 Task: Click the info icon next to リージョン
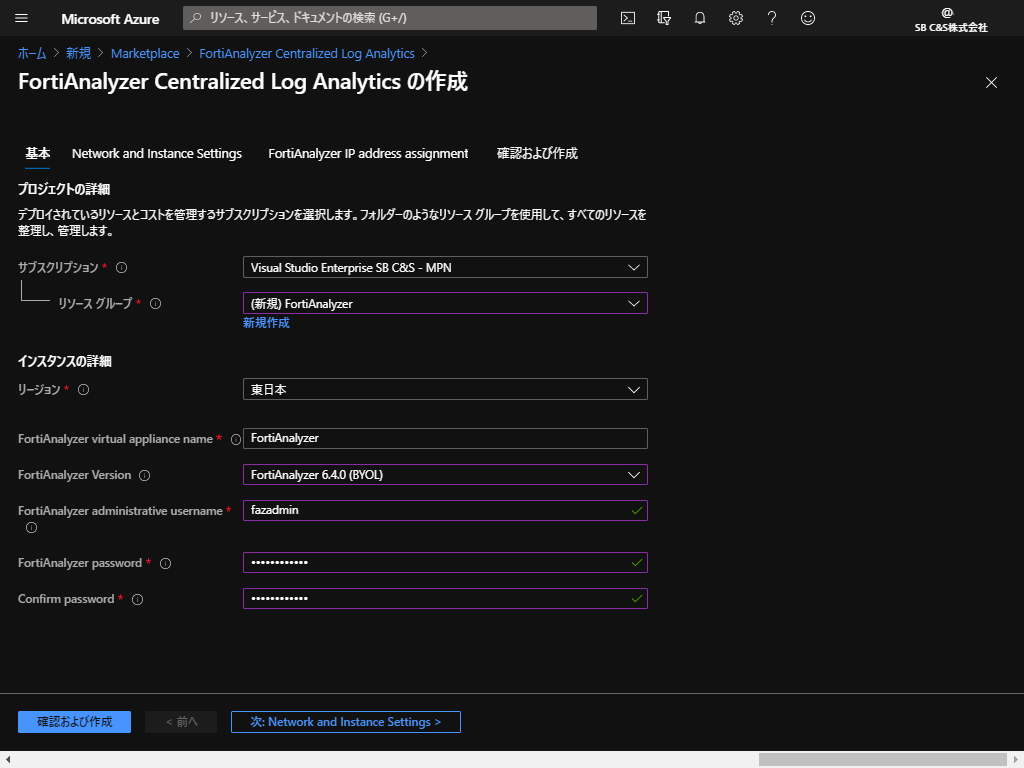click(x=84, y=390)
